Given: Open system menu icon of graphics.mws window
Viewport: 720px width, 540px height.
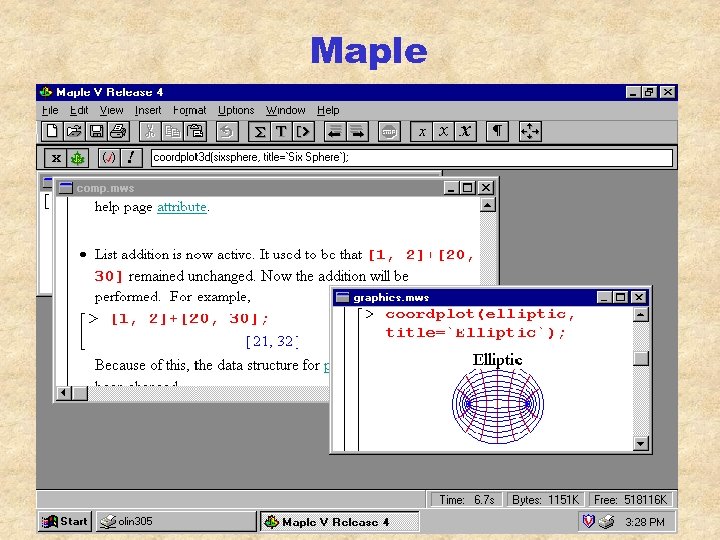Looking at the screenshot, I should [343, 298].
